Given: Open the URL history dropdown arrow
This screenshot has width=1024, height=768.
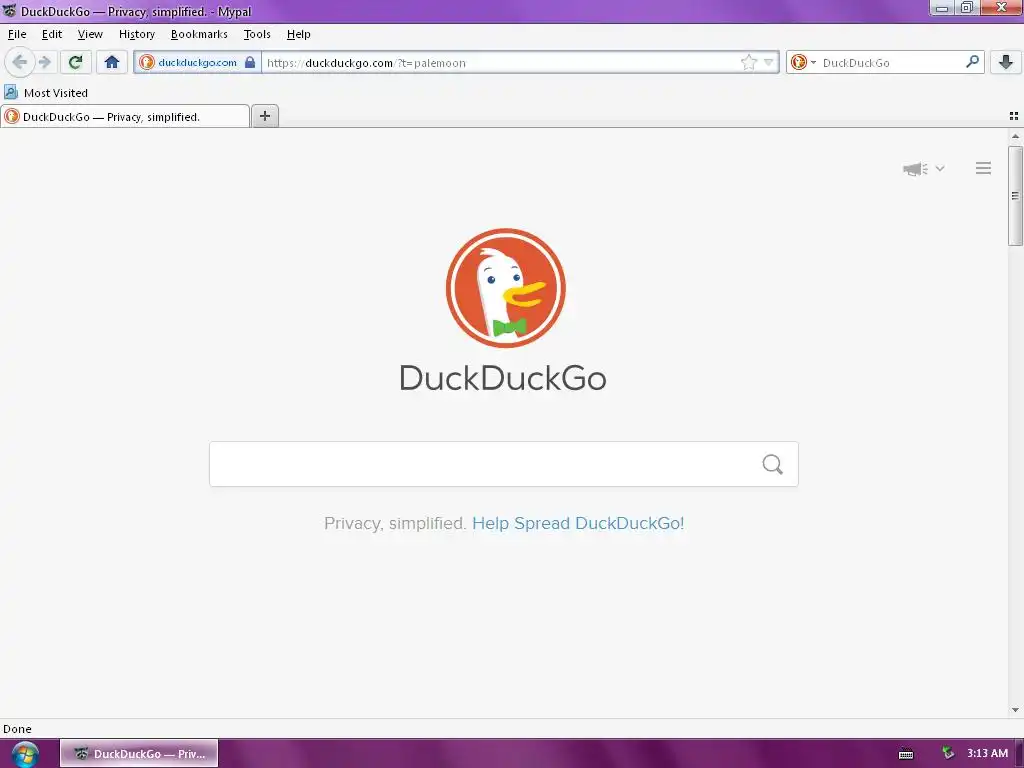Looking at the screenshot, I should (x=769, y=63).
